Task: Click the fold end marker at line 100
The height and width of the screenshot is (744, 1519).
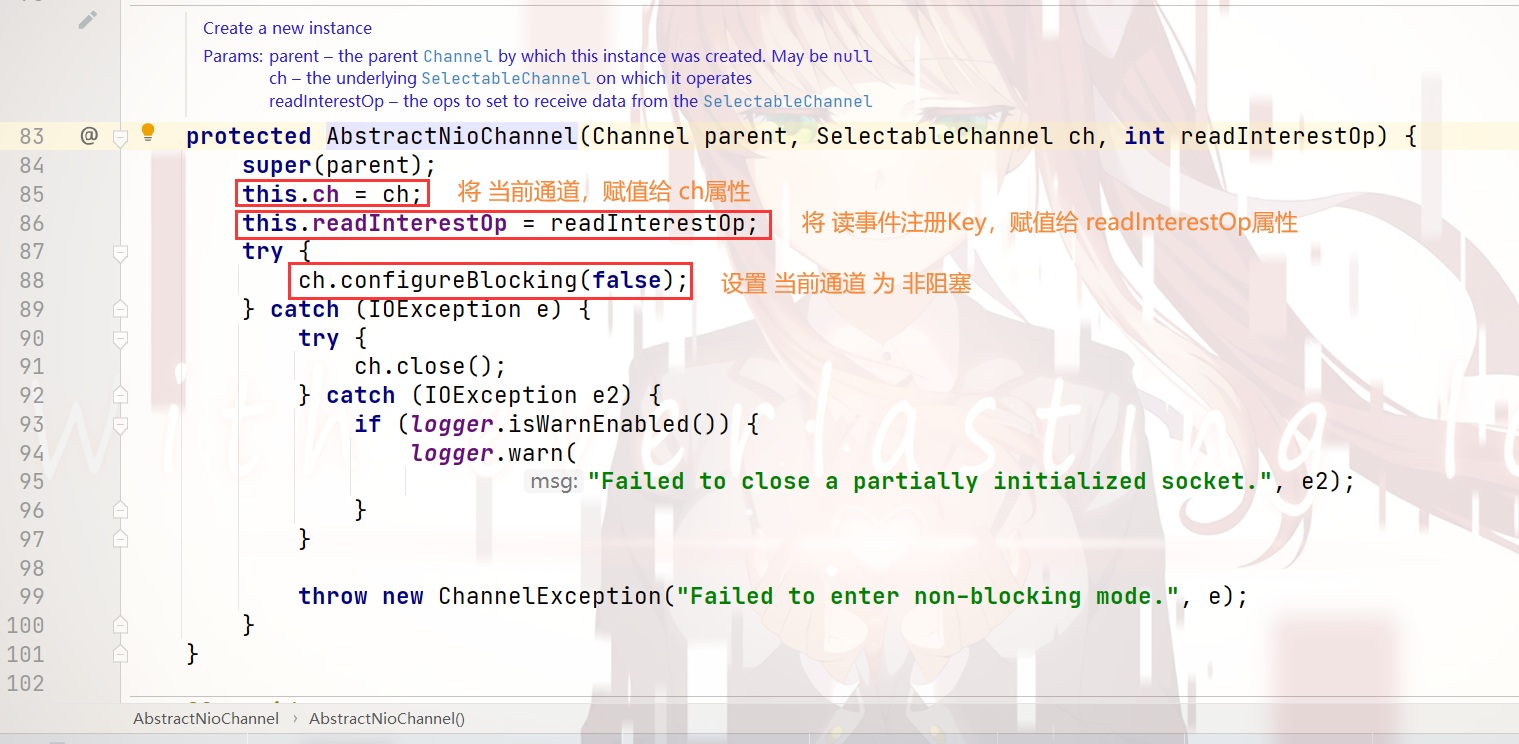Action: [121, 625]
